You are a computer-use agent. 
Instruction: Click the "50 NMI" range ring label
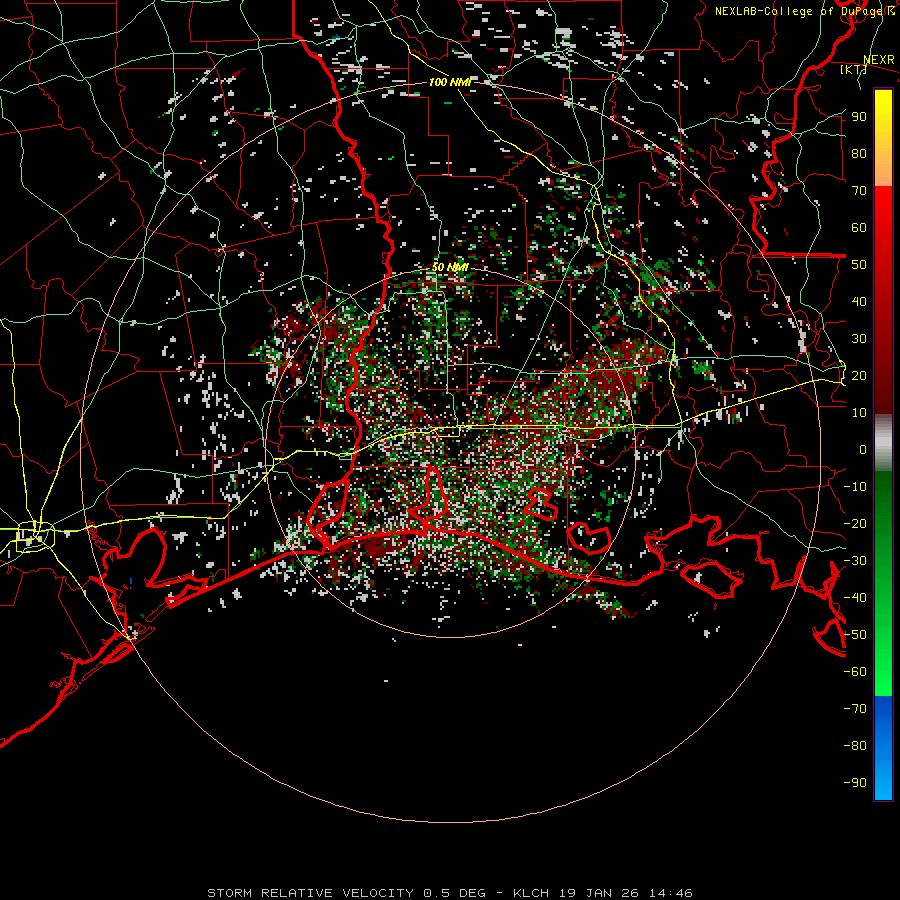coord(450,267)
